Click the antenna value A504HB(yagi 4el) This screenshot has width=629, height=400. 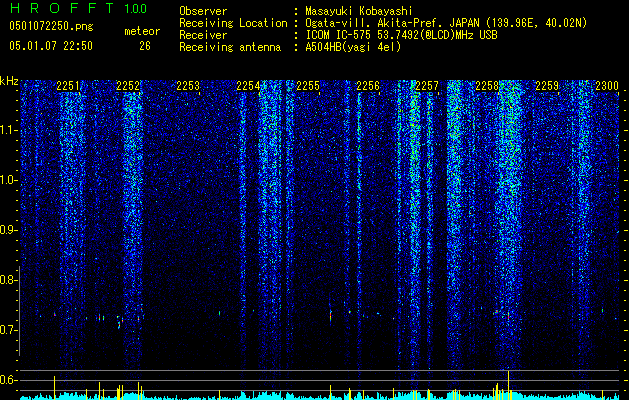point(353,47)
